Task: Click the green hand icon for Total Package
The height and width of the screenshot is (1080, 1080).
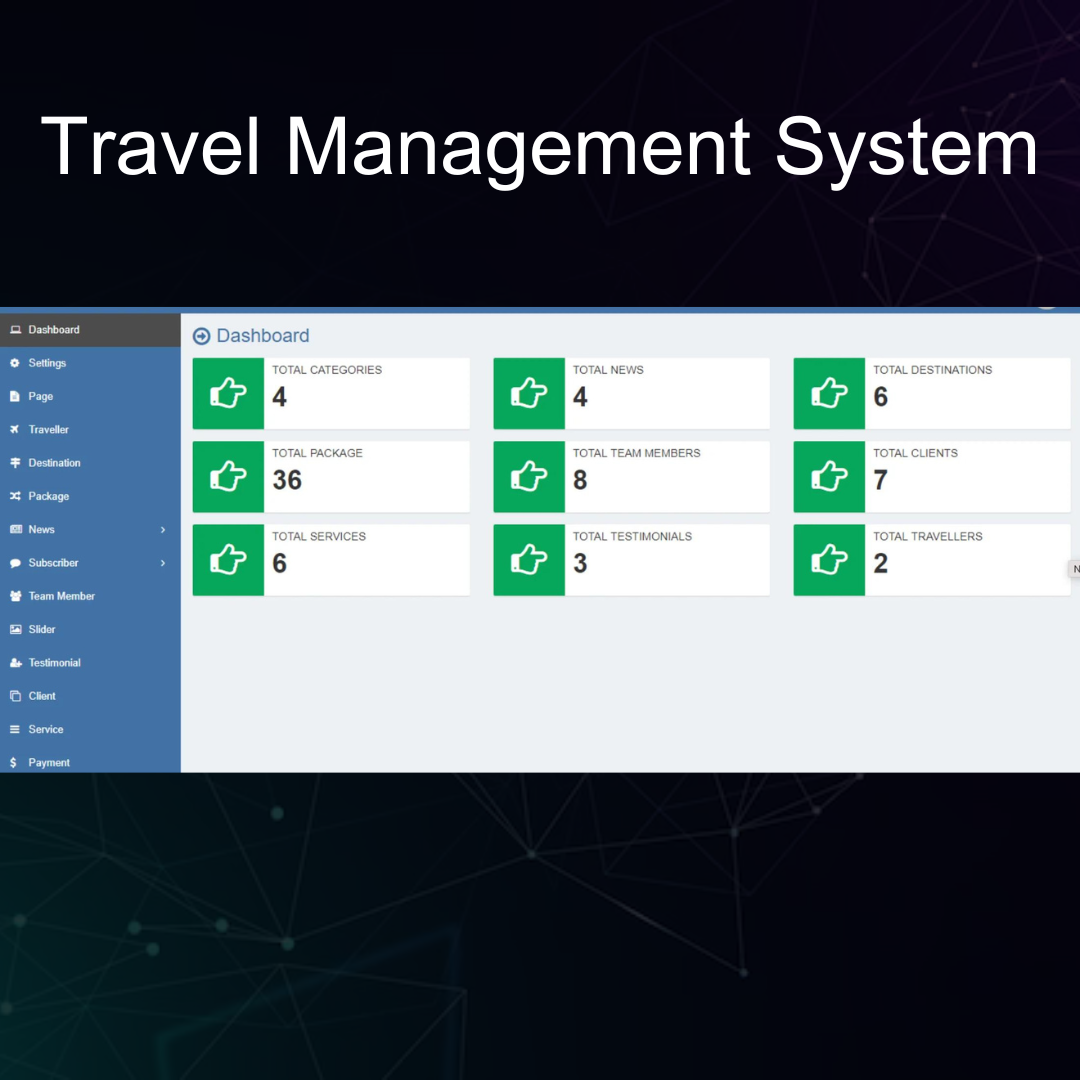Action: (228, 477)
